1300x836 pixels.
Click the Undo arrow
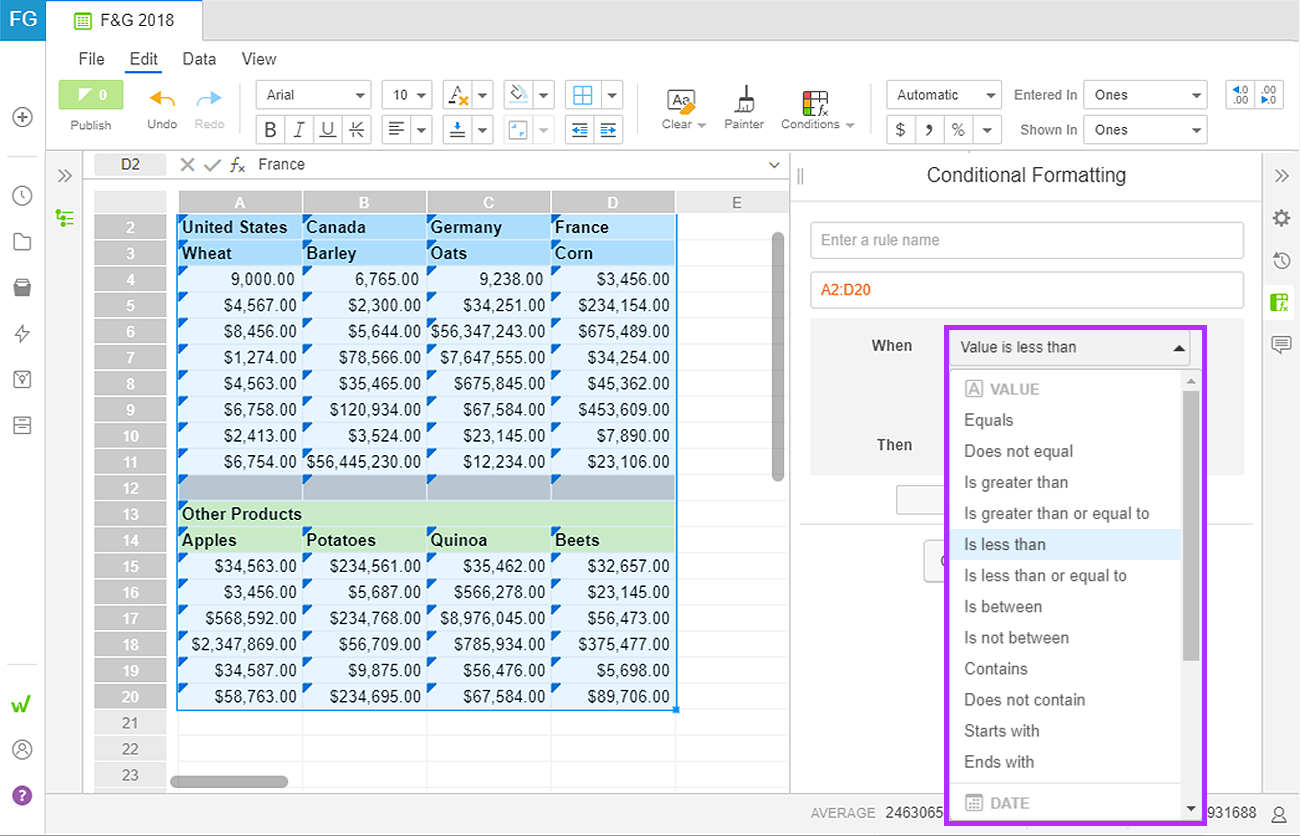tap(162, 99)
